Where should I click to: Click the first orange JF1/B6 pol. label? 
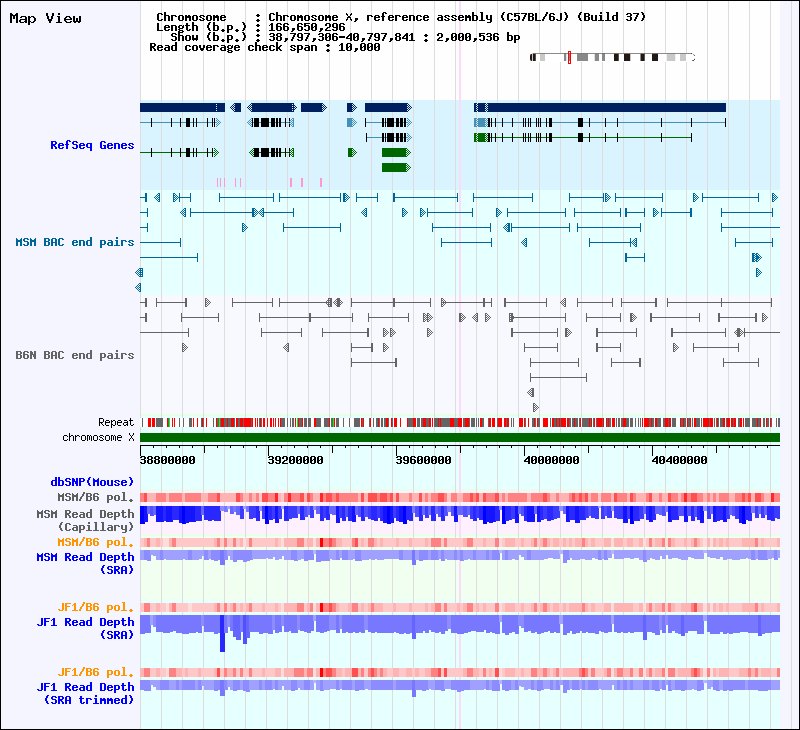pos(95,607)
